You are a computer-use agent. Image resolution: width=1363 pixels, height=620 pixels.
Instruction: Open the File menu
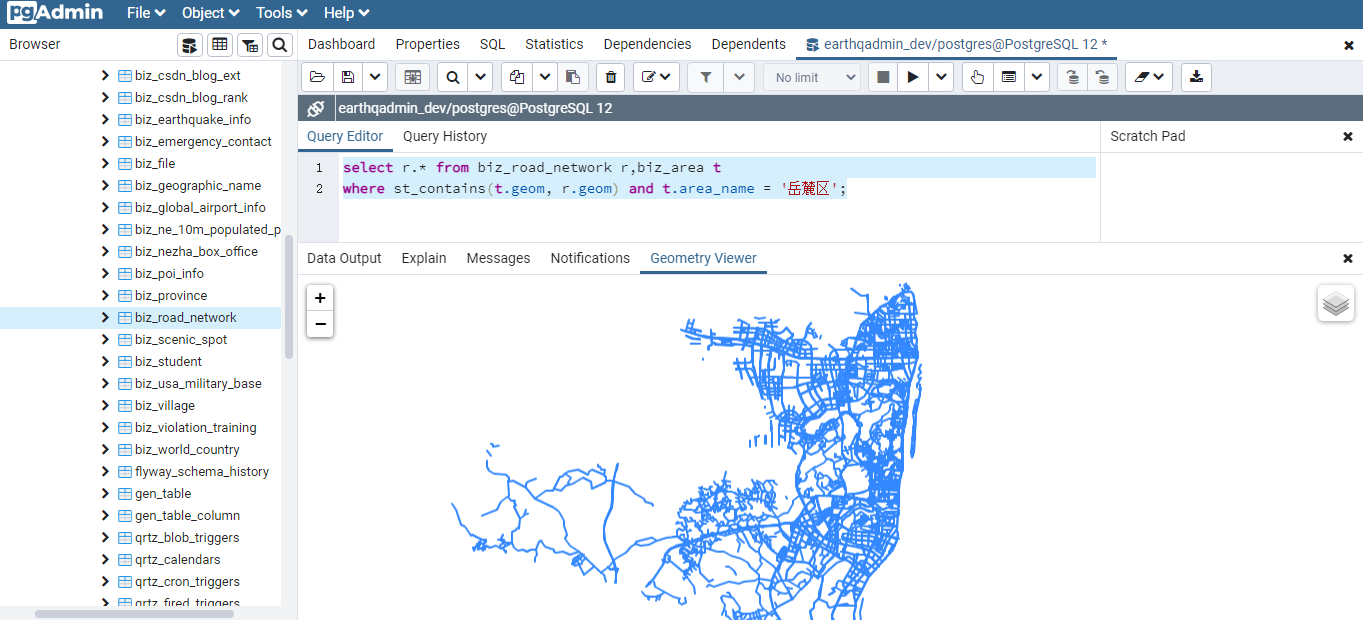pos(146,13)
